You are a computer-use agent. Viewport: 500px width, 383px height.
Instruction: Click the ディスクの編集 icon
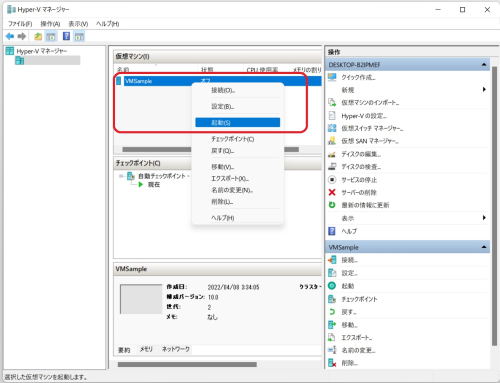pyautogui.click(x=332, y=154)
